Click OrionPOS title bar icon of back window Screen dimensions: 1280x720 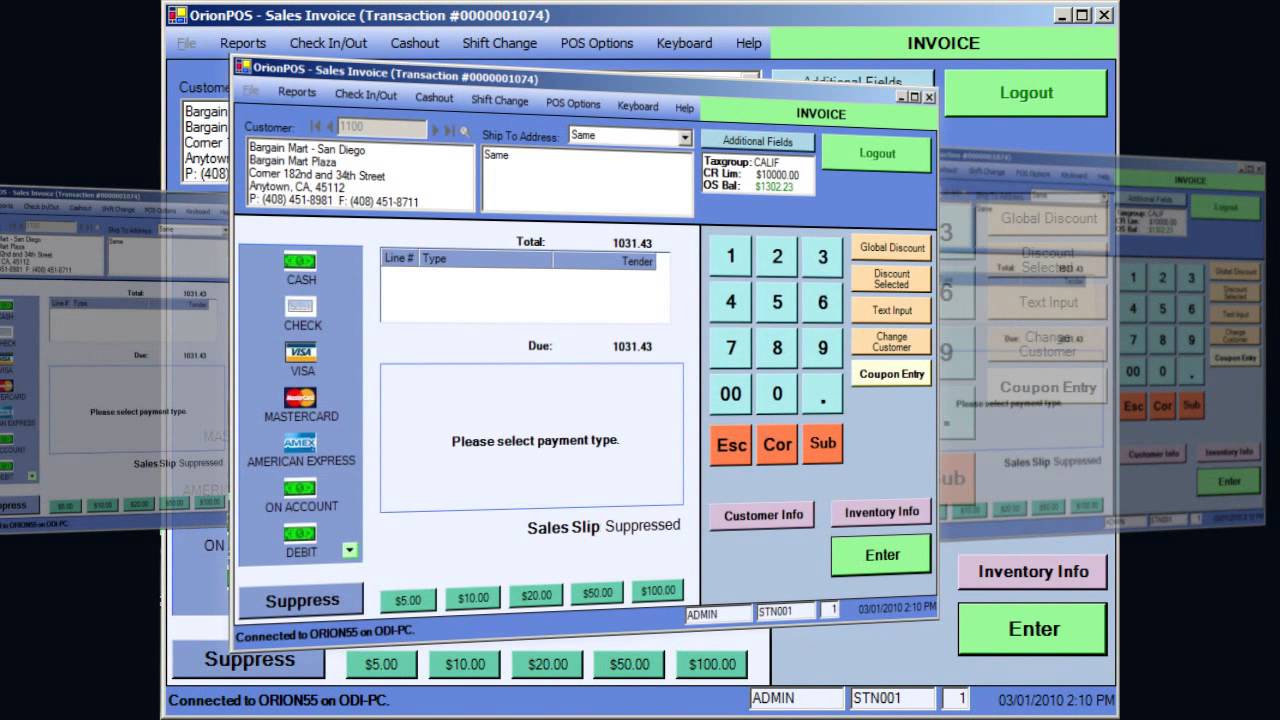177,15
